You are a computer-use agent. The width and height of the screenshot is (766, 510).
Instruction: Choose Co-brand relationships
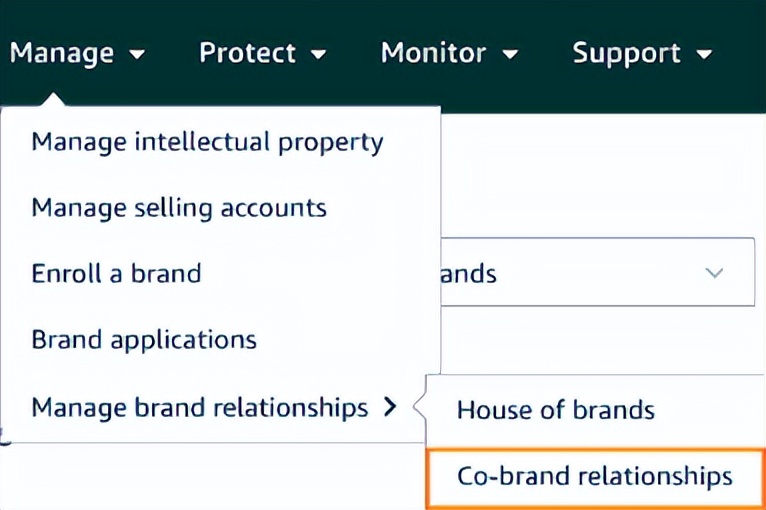point(594,477)
